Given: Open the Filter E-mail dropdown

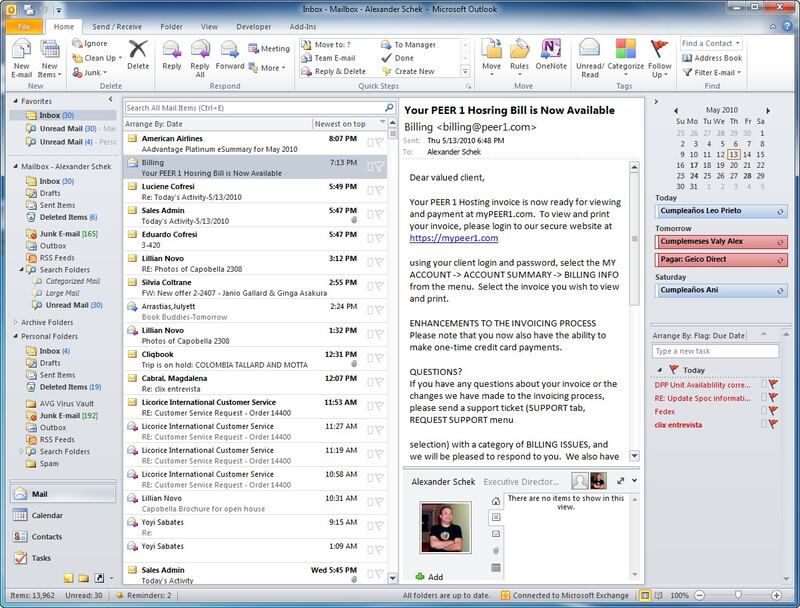Looking at the screenshot, I should point(714,72).
